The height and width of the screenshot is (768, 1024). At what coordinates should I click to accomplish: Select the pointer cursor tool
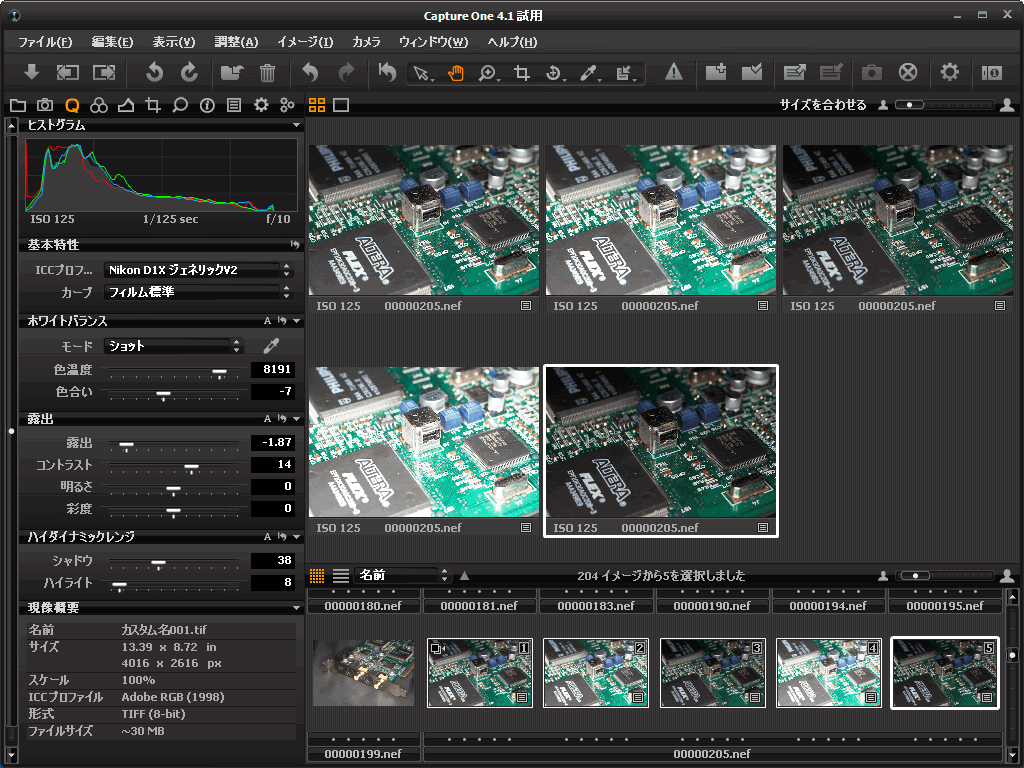(421, 73)
